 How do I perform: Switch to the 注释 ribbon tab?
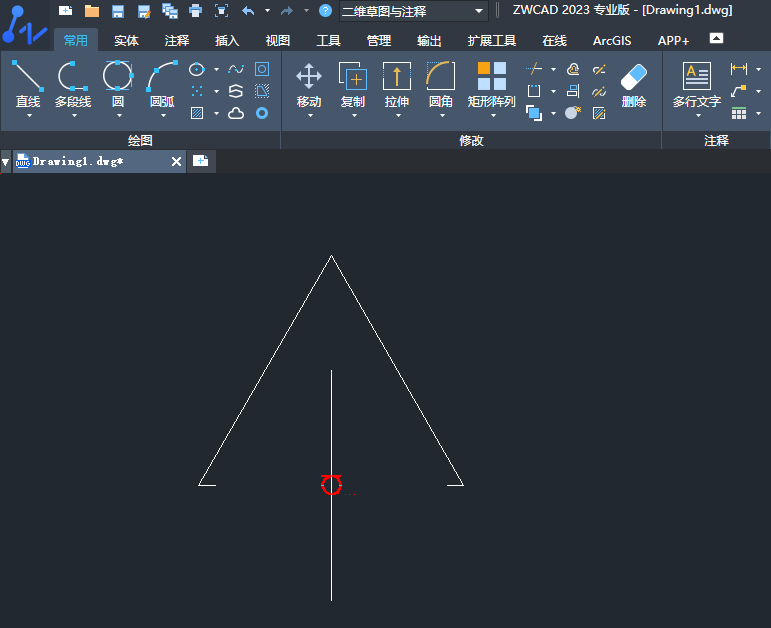click(177, 40)
